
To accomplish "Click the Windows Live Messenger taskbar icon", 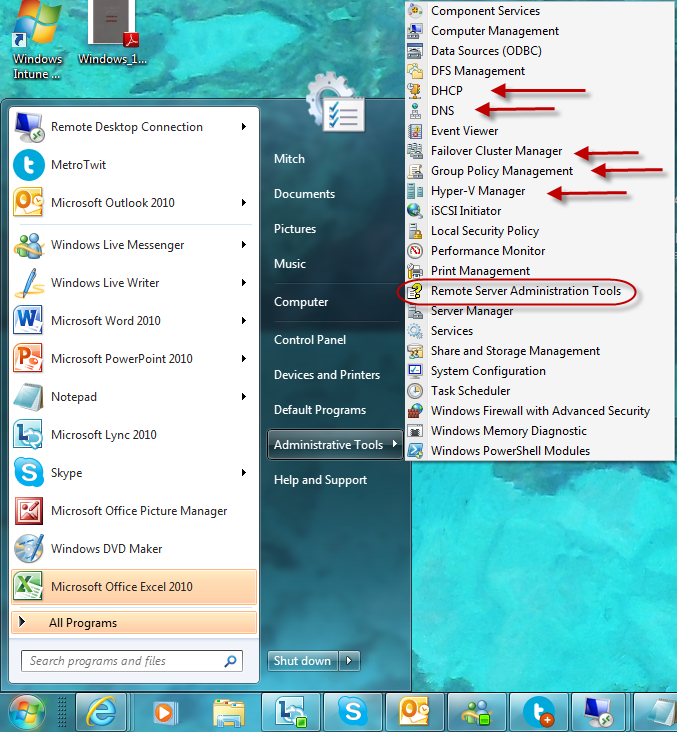I will [478, 711].
